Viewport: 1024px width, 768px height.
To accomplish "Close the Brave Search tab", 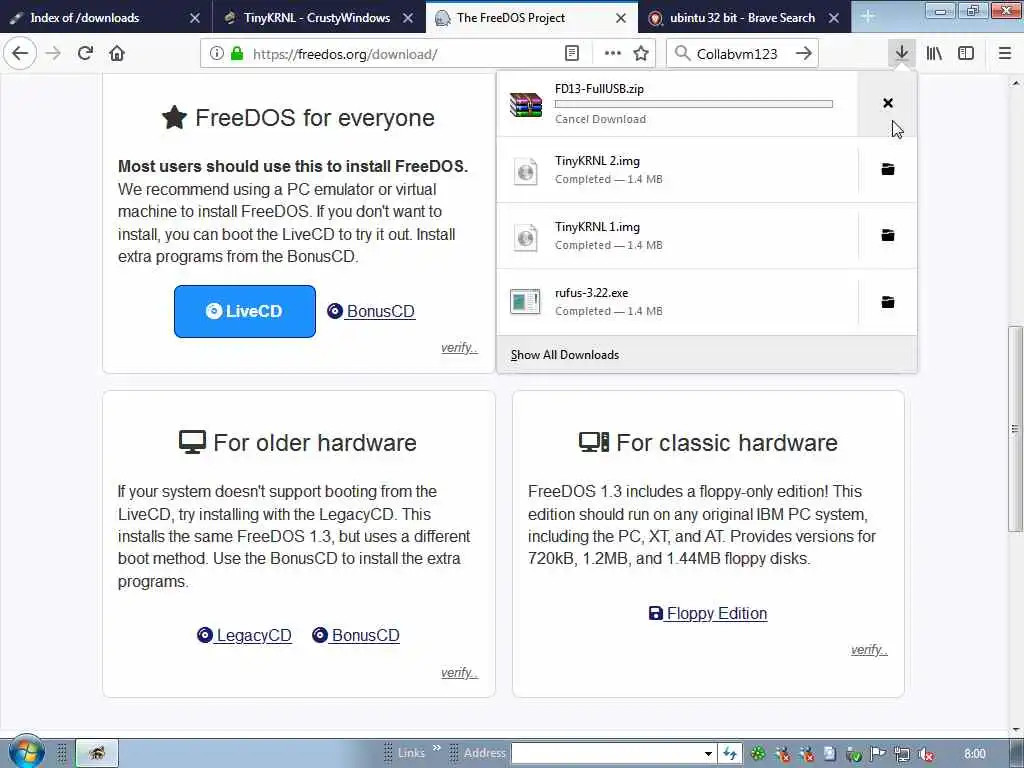I will (x=834, y=18).
